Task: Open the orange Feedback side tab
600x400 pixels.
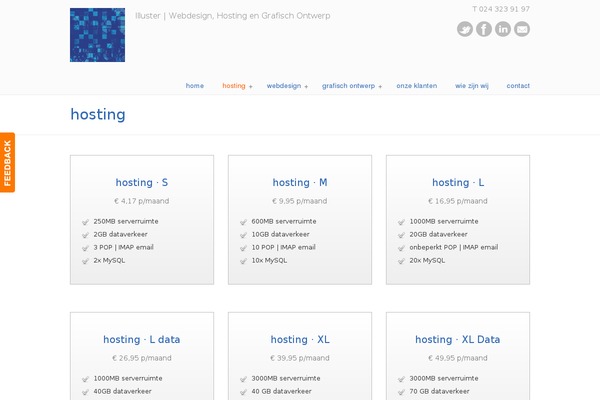Action: pos(7,162)
